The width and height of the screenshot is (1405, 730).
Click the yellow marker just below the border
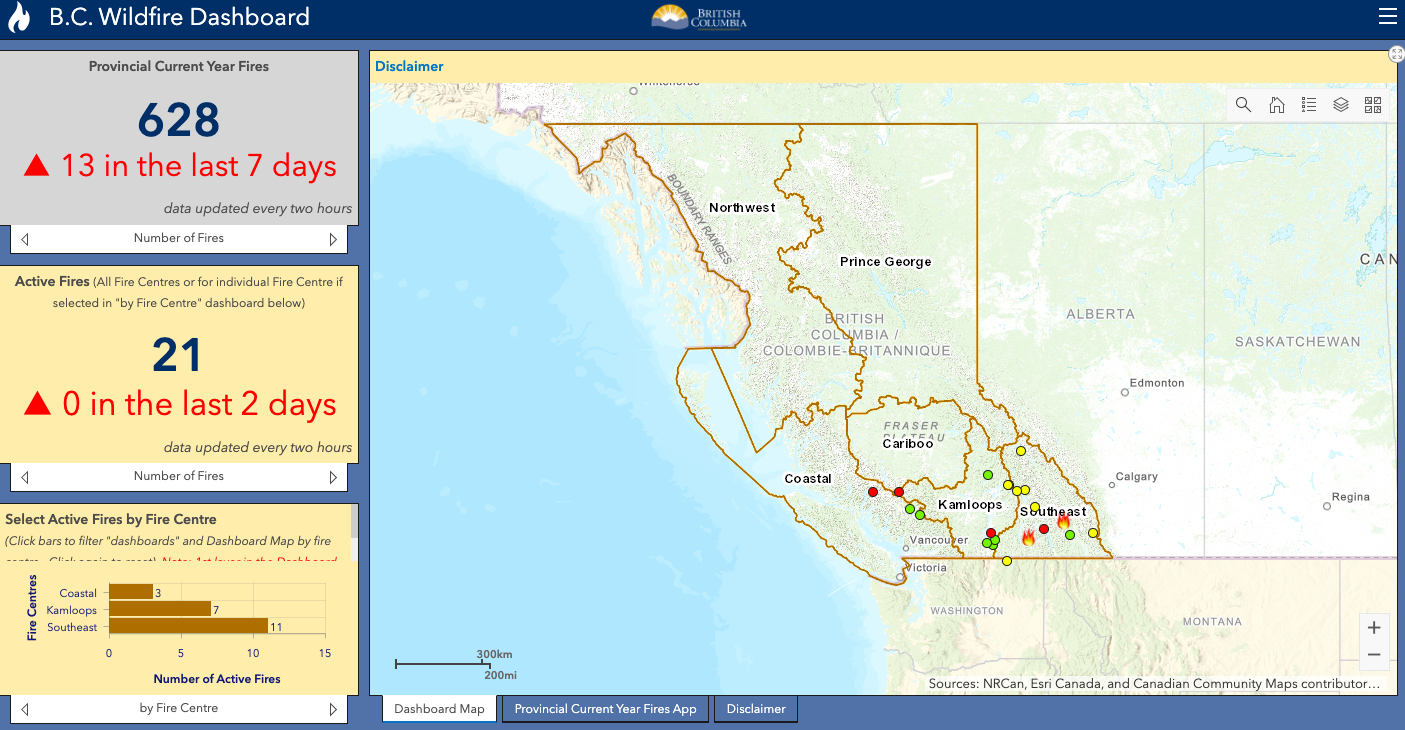(x=1007, y=561)
